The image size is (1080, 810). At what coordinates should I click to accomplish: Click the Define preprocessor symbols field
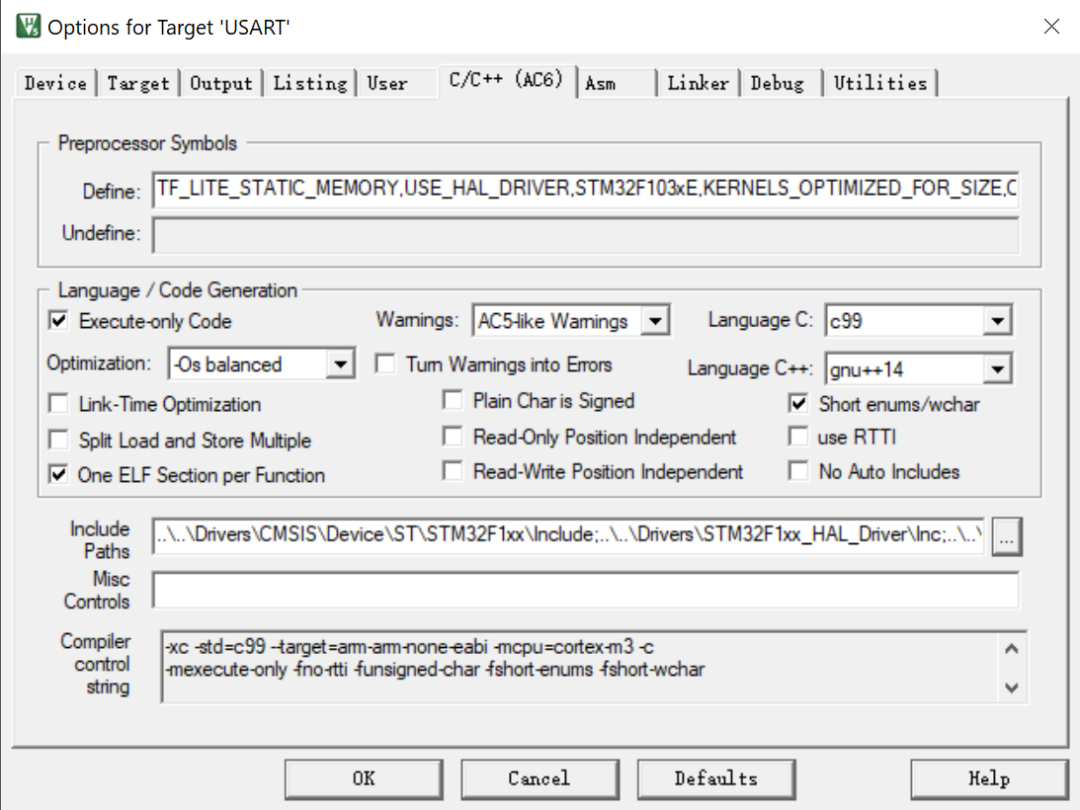pyautogui.click(x=585, y=189)
